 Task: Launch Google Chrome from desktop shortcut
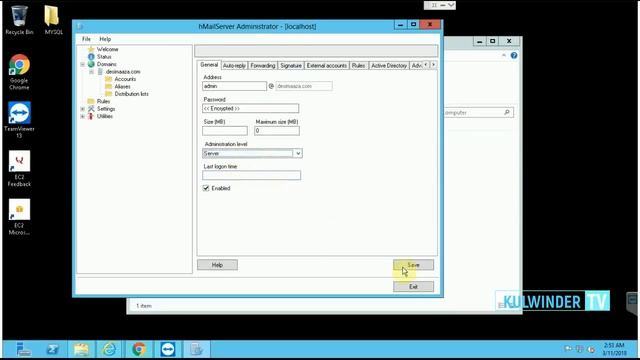[x=19, y=72]
